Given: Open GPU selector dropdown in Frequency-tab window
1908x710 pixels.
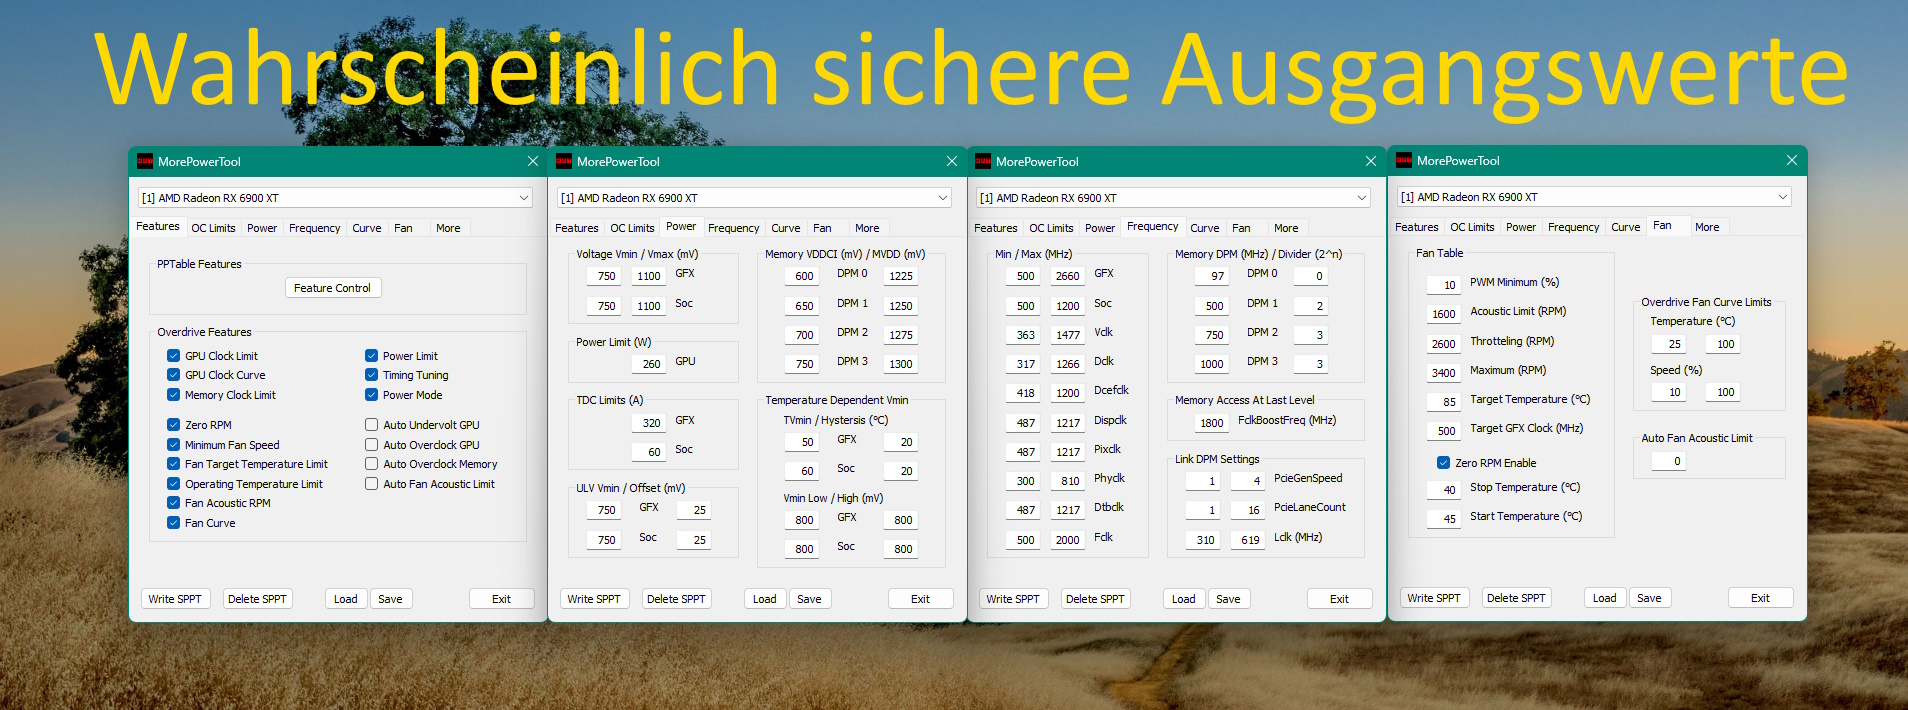Looking at the screenshot, I should click(x=1173, y=198).
